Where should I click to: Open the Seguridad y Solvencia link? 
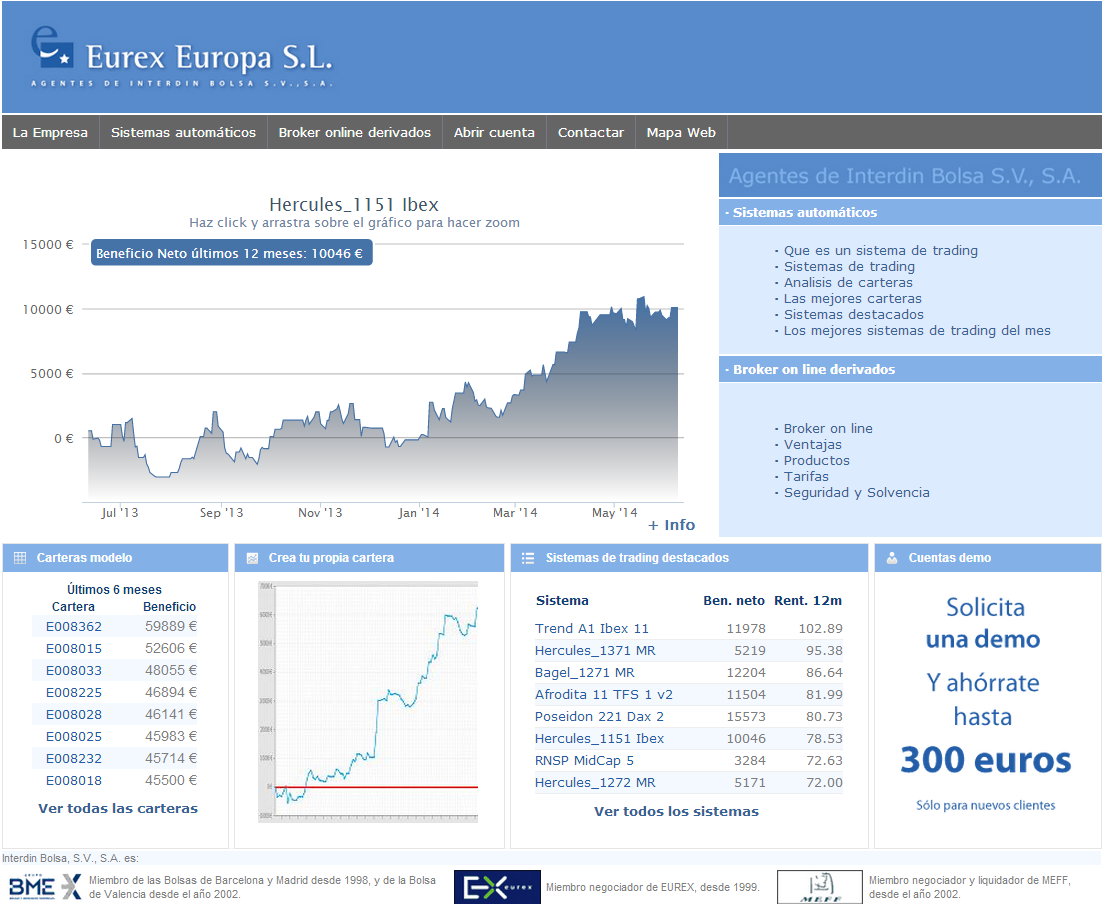pyautogui.click(x=856, y=493)
